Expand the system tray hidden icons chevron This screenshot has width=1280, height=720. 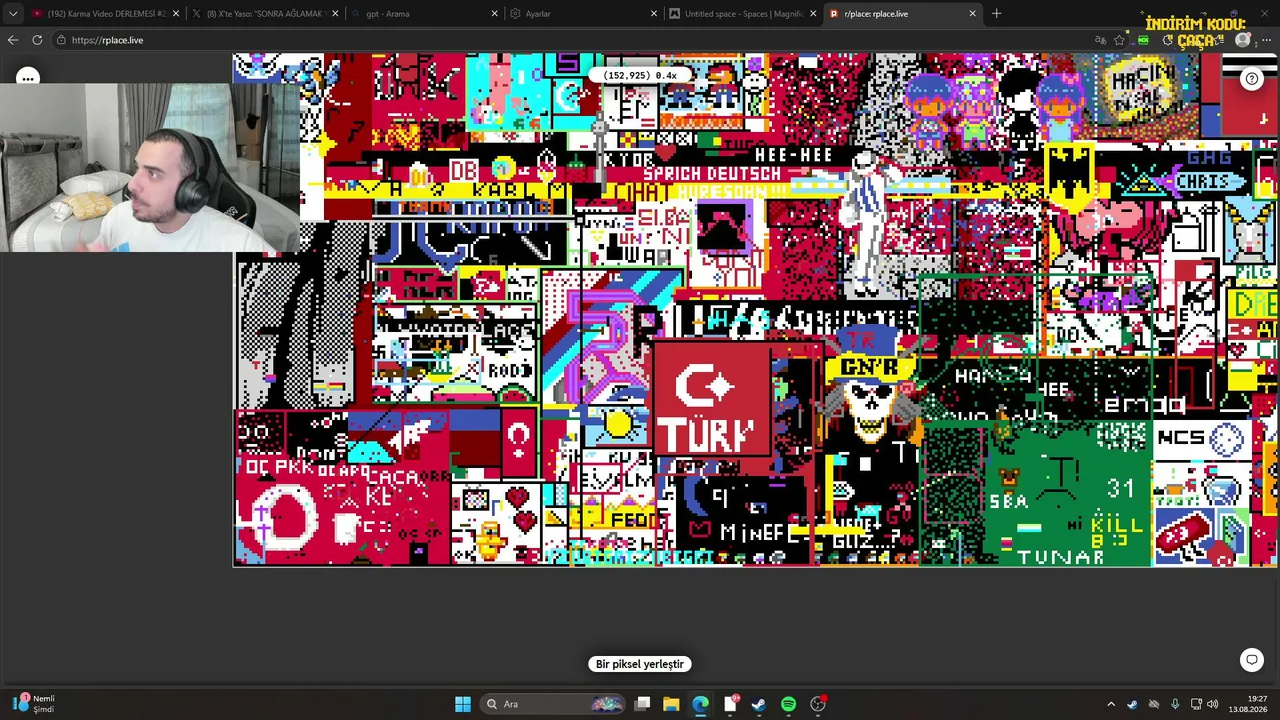(1110, 704)
